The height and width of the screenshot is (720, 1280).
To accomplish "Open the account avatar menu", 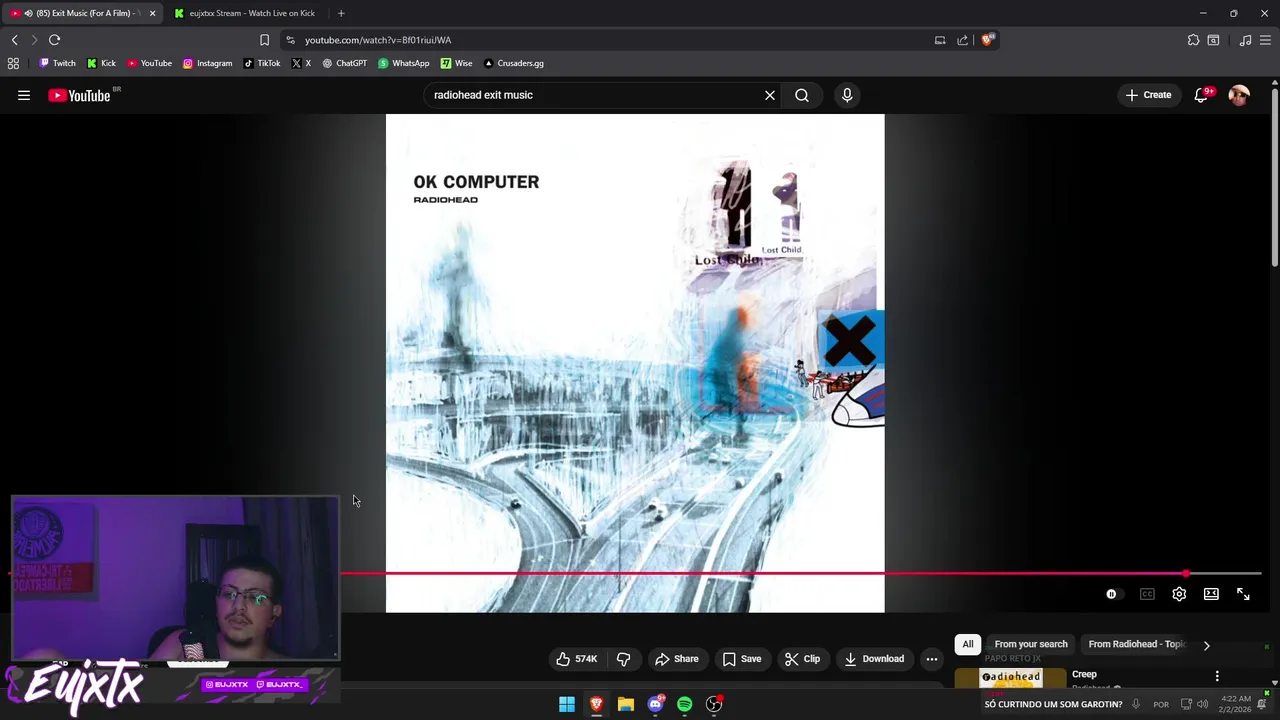I will (1239, 95).
